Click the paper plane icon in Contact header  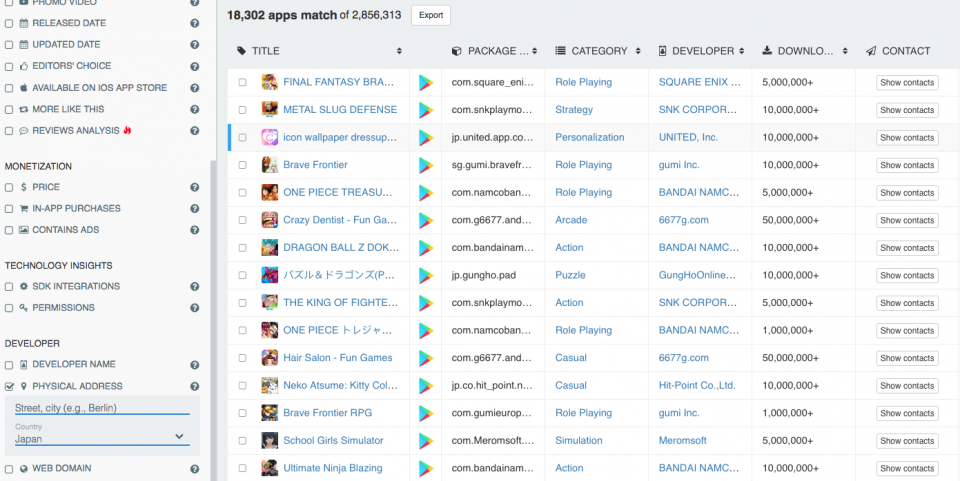(871, 51)
